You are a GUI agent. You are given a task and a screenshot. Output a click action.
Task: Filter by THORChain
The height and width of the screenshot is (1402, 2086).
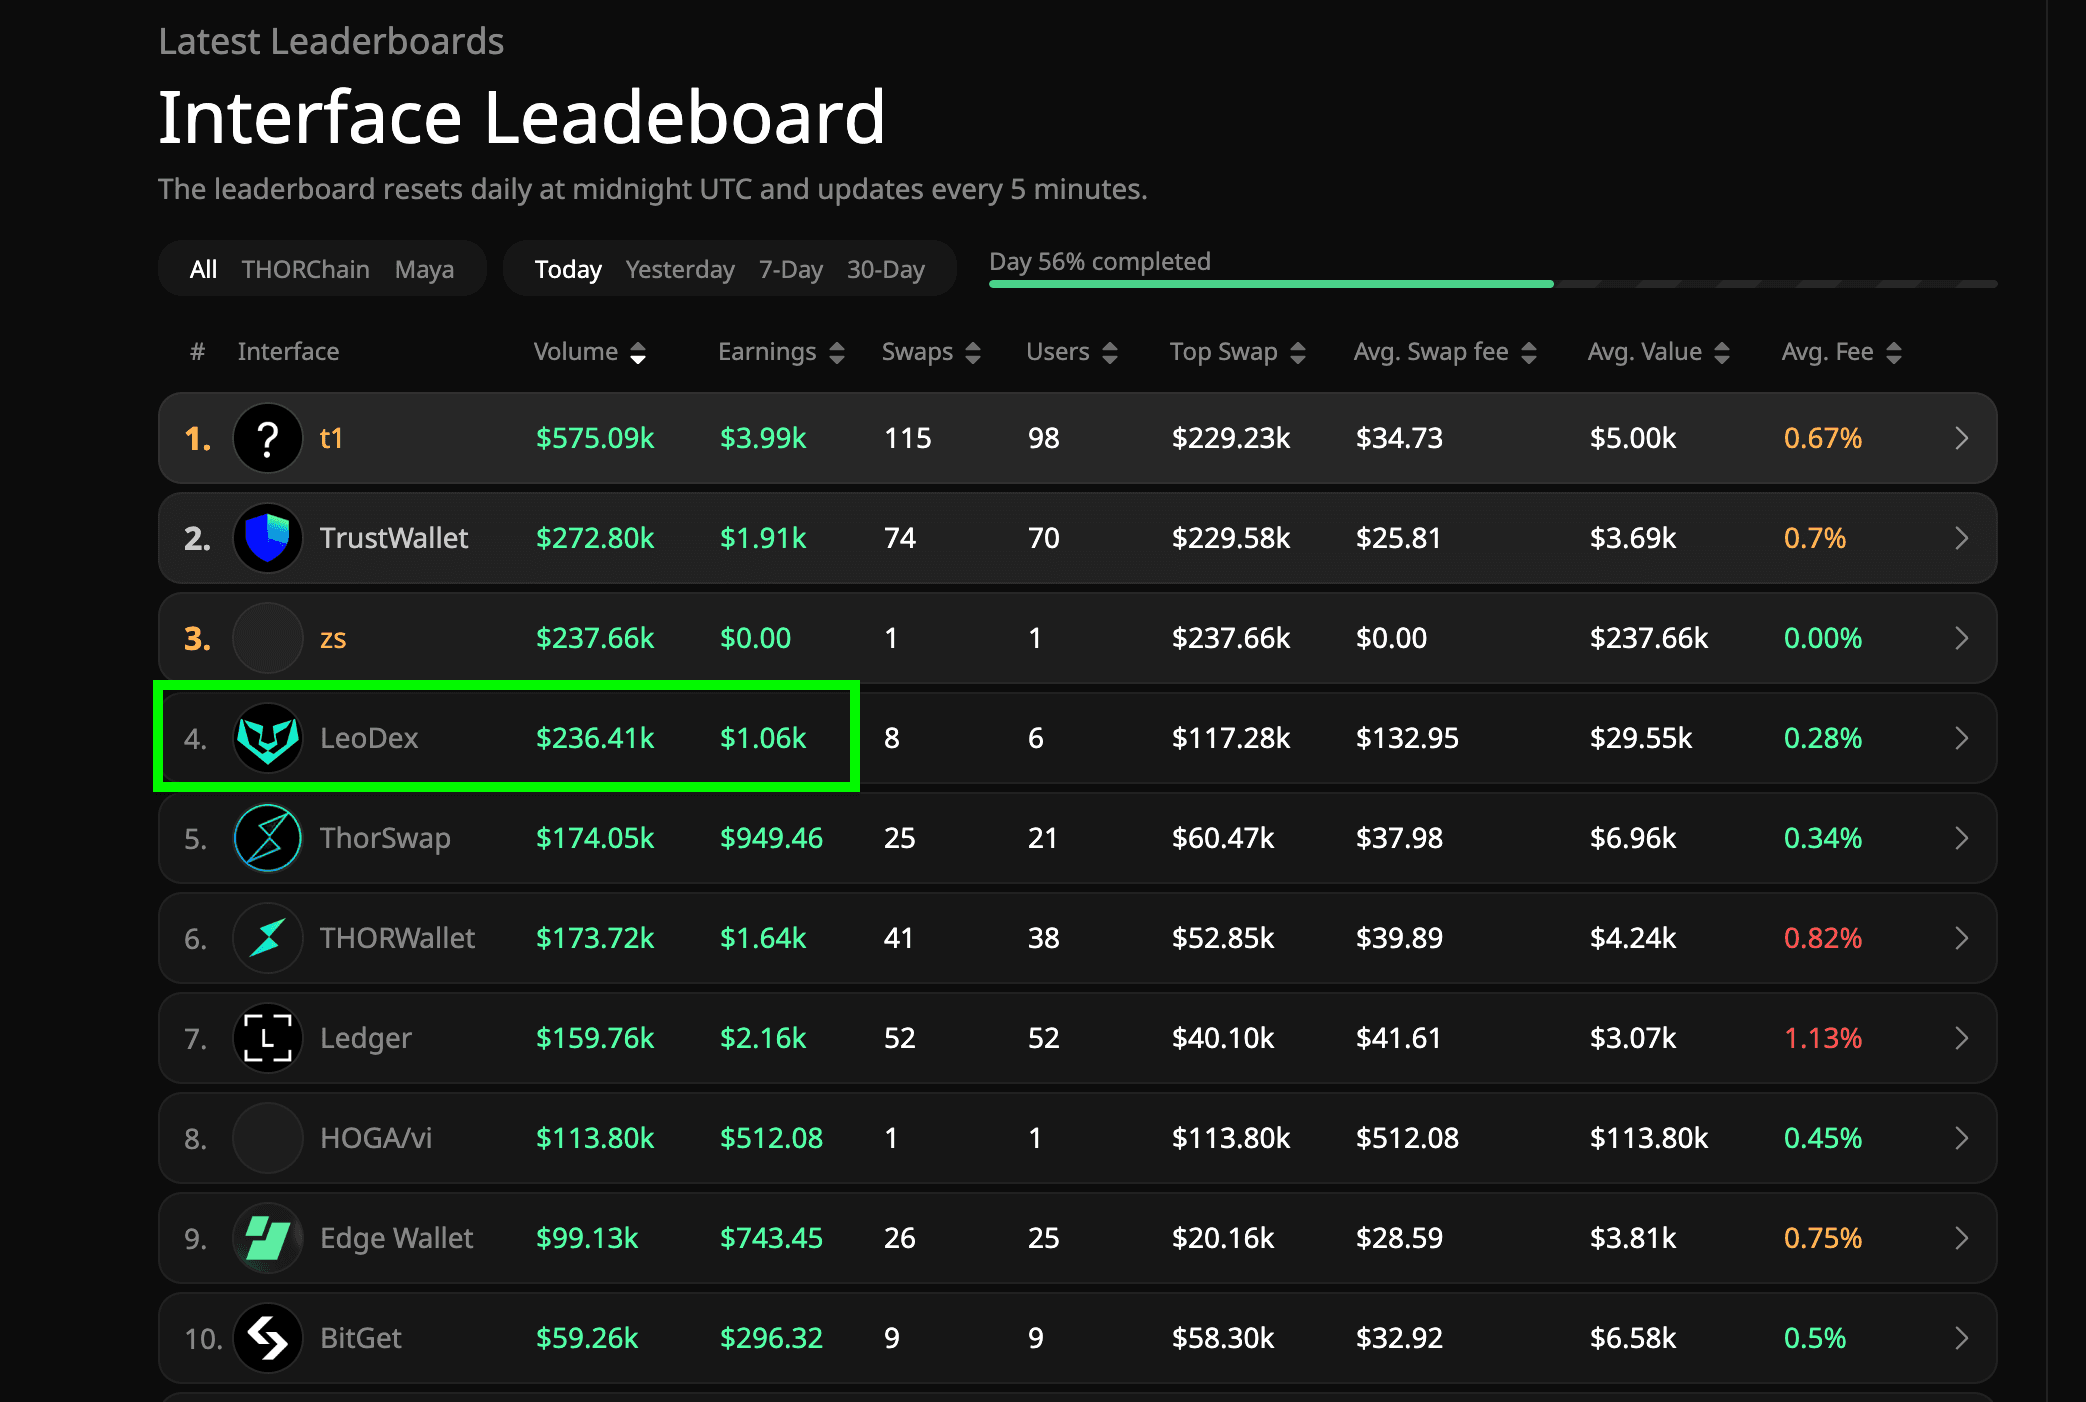305,269
